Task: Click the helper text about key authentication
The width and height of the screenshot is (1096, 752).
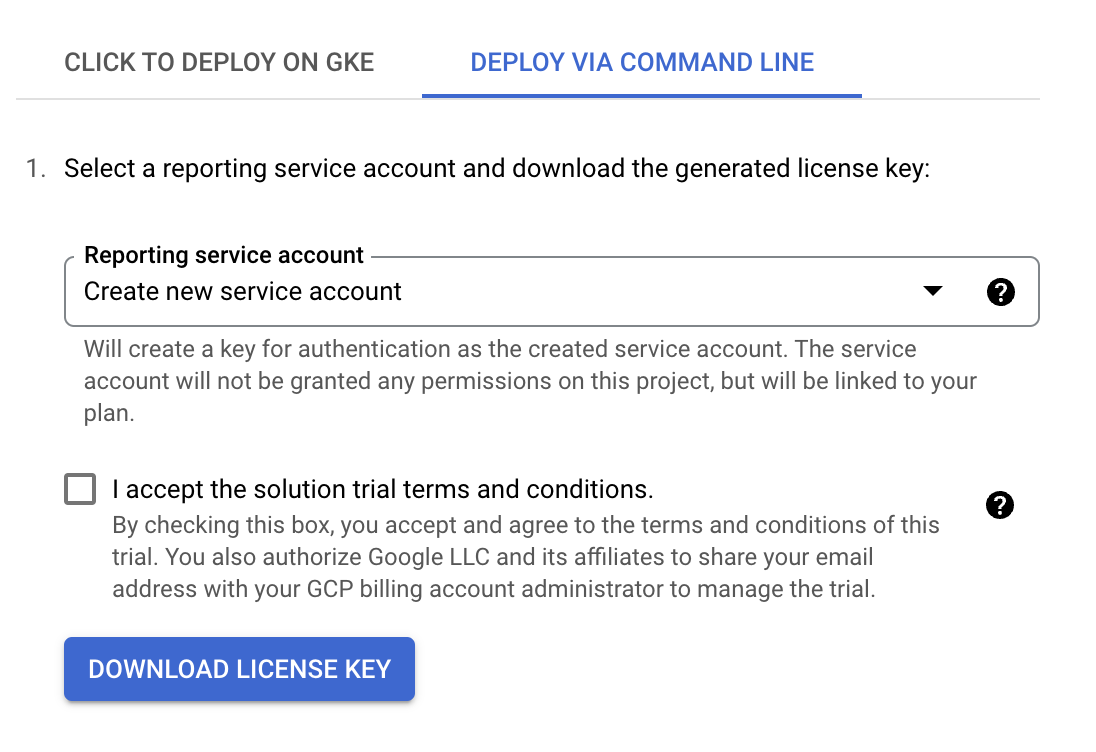Action: [500, 350]
